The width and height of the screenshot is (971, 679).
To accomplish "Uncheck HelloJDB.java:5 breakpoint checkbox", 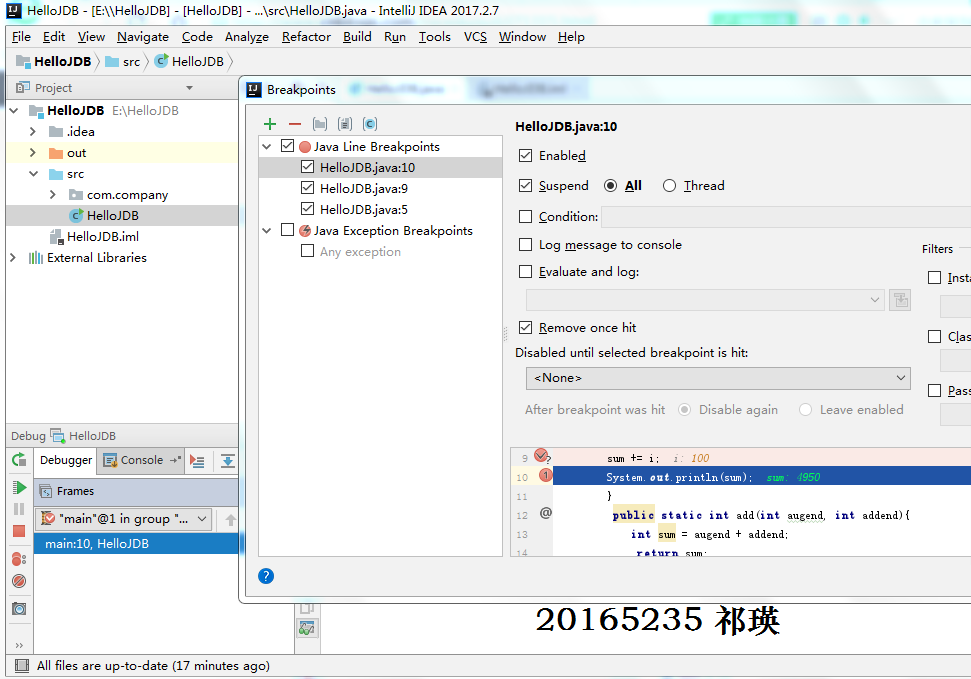I will pos(307,208).
